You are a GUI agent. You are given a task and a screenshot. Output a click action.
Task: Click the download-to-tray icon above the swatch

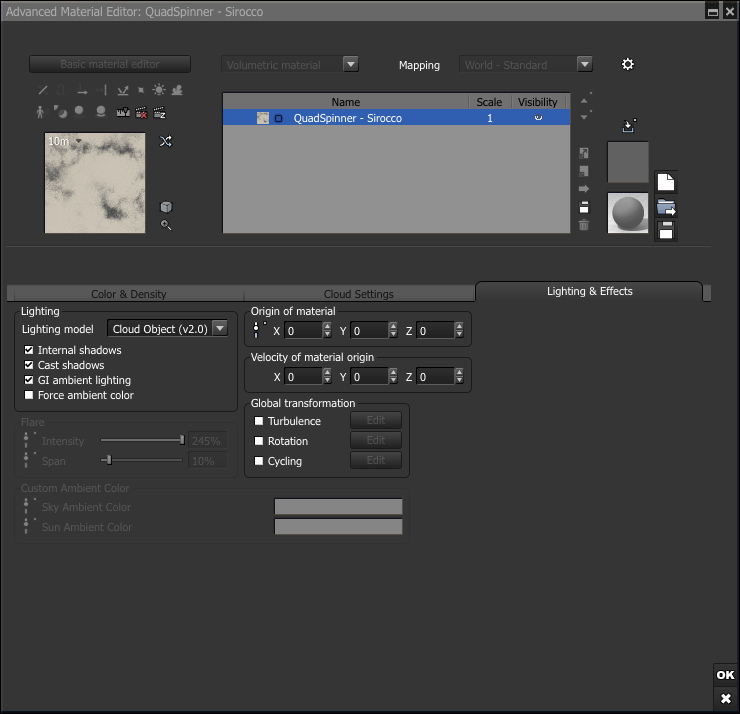(628, 126)
